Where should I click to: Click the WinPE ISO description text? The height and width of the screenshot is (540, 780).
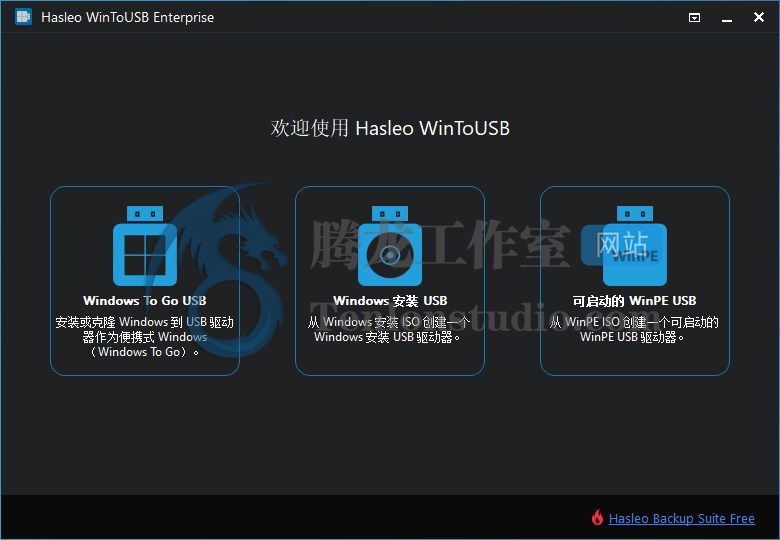coord(634,329)
